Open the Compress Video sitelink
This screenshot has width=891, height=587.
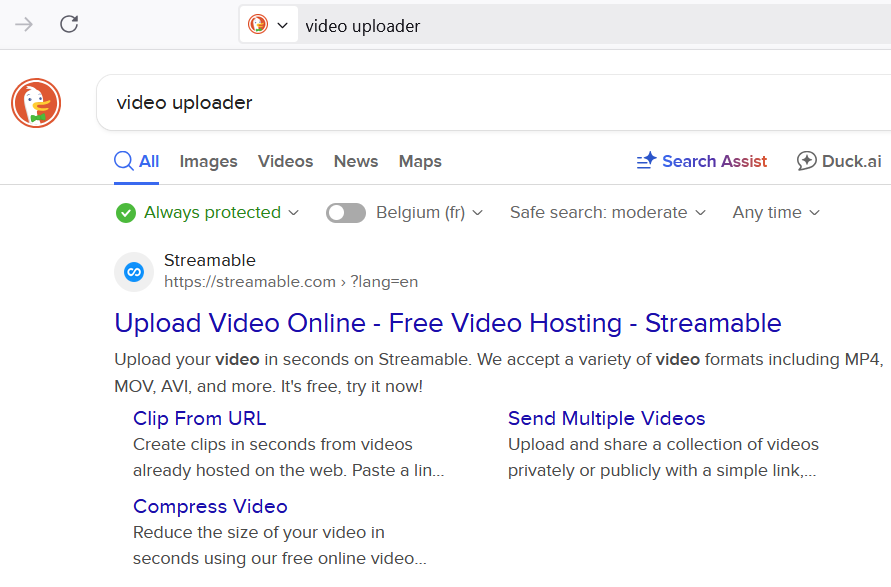[x=210, y=506]
